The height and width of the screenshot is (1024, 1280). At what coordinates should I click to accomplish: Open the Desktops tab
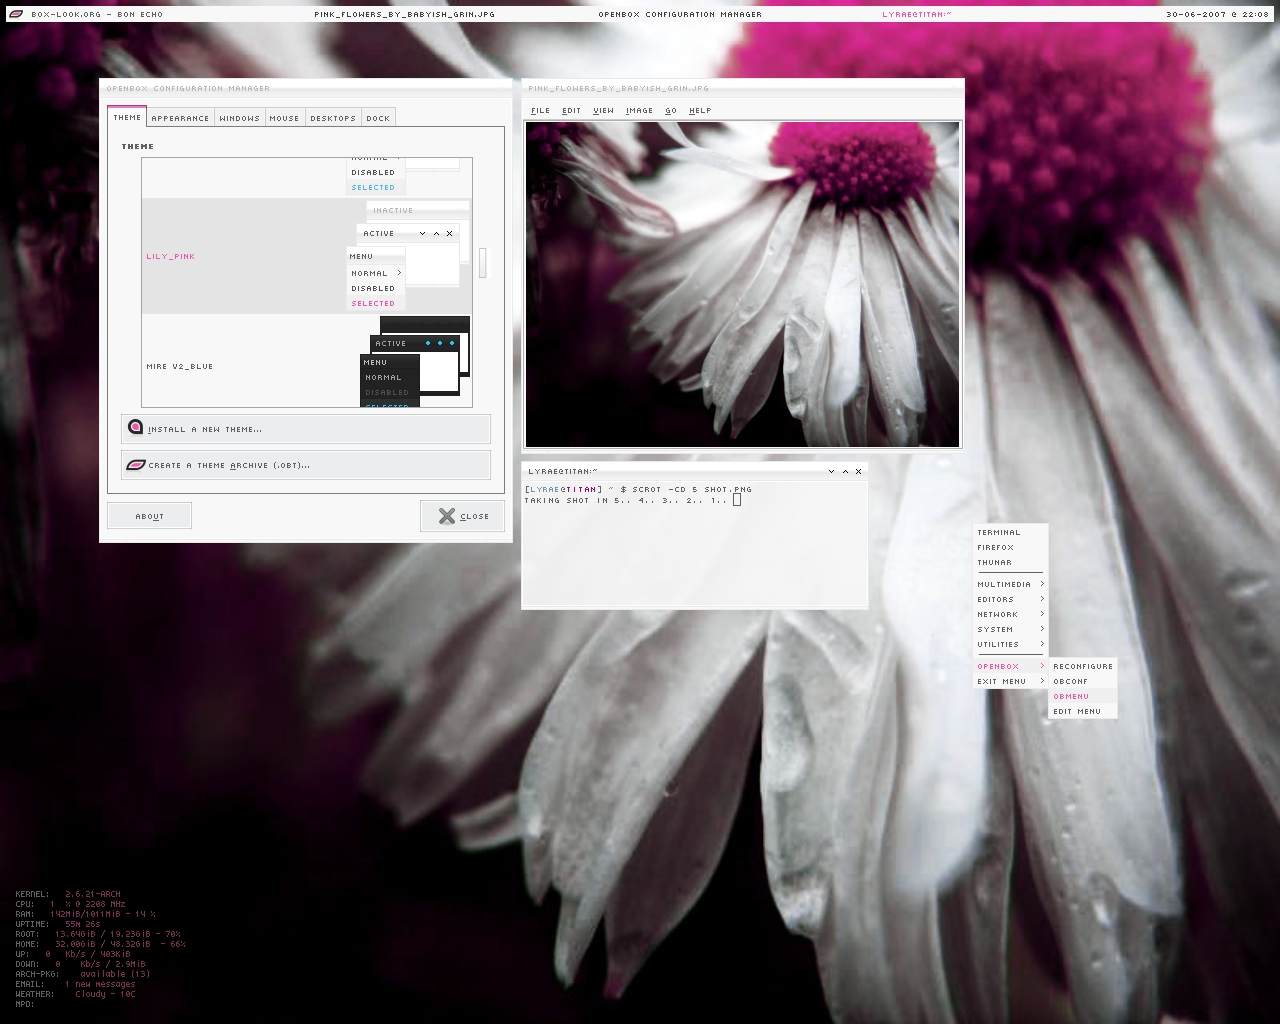tap(333, 118)
